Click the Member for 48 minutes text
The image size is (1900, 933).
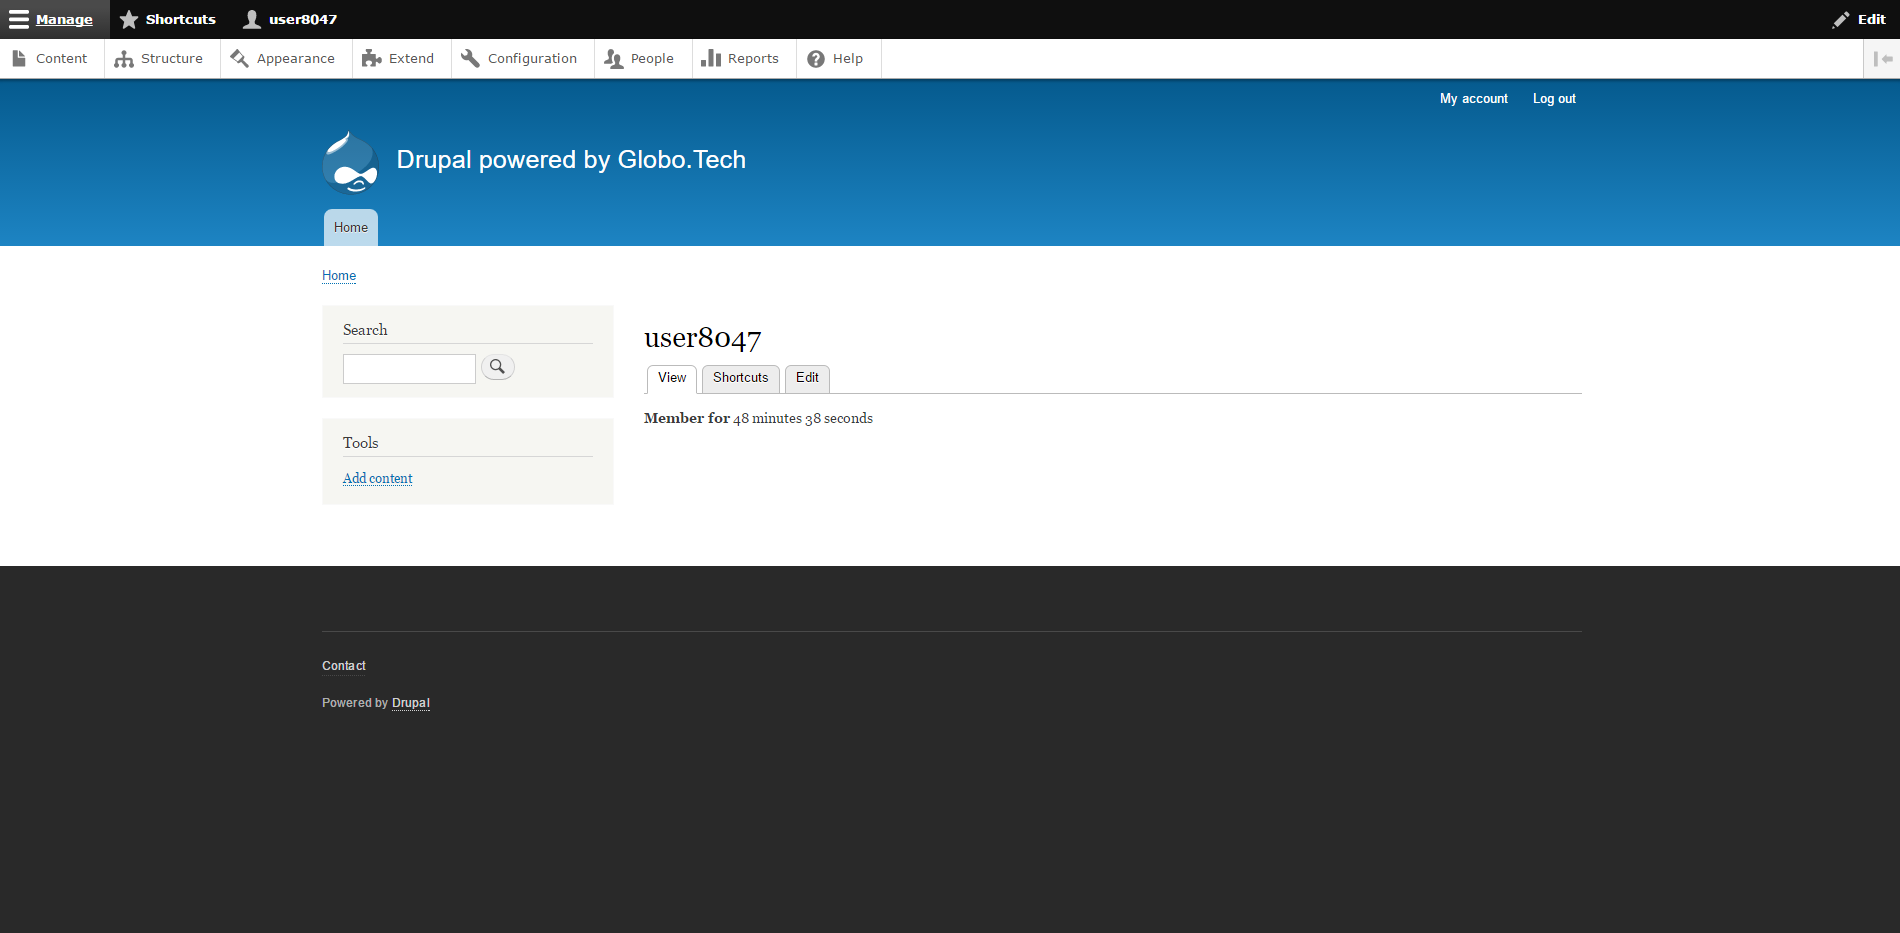(x=758, y=419)
